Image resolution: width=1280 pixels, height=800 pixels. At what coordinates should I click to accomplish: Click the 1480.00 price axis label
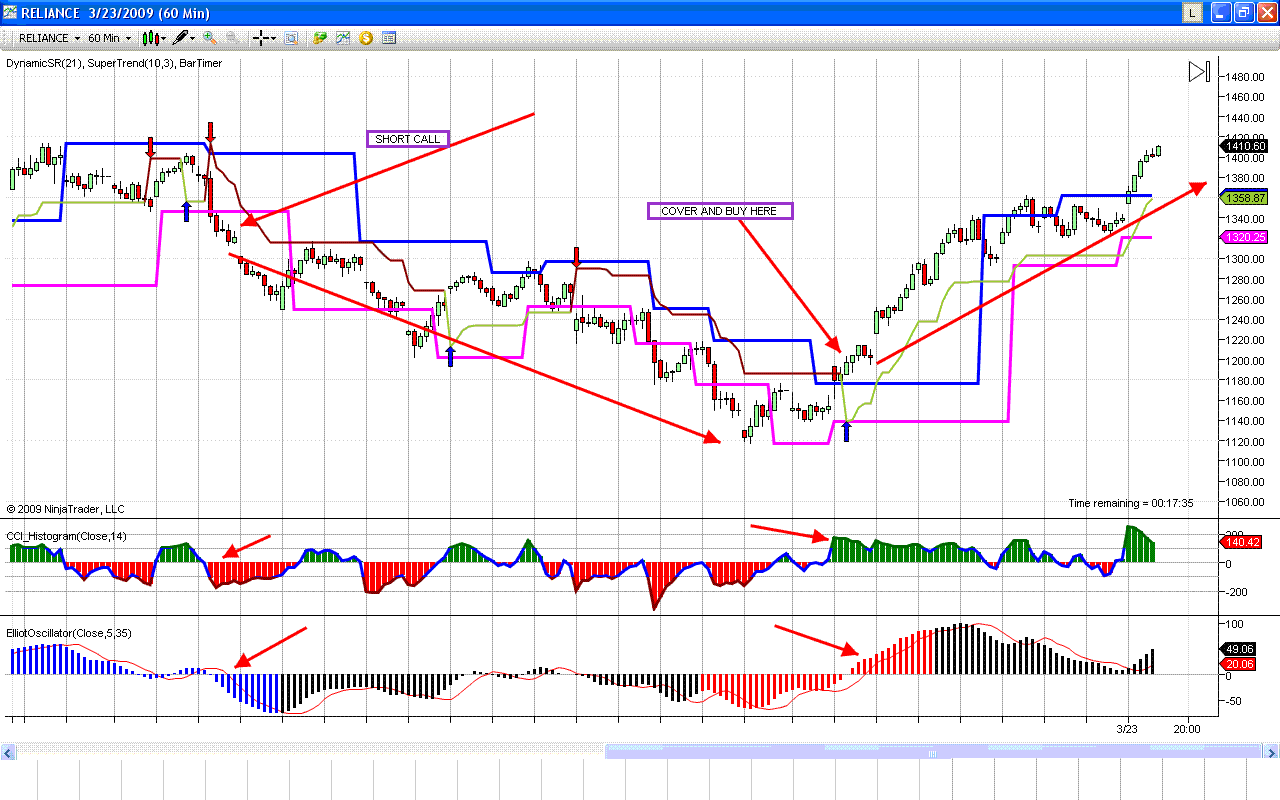click(x=1246, y=77)
